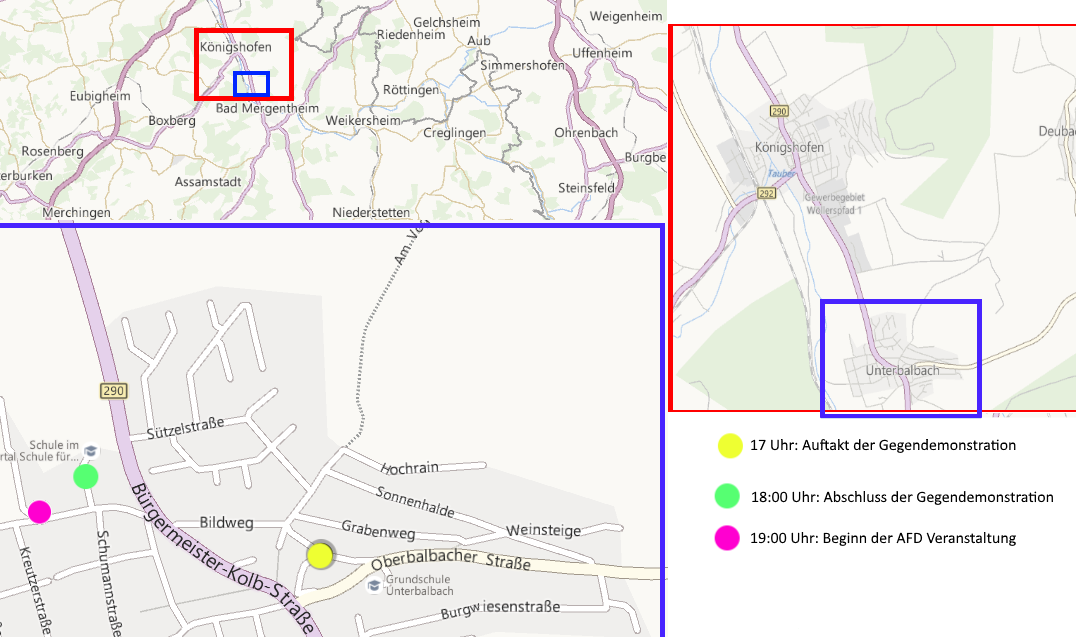Select the green legend circle for 18:00 Uhr
The image size is (1076, 637).
727,496
